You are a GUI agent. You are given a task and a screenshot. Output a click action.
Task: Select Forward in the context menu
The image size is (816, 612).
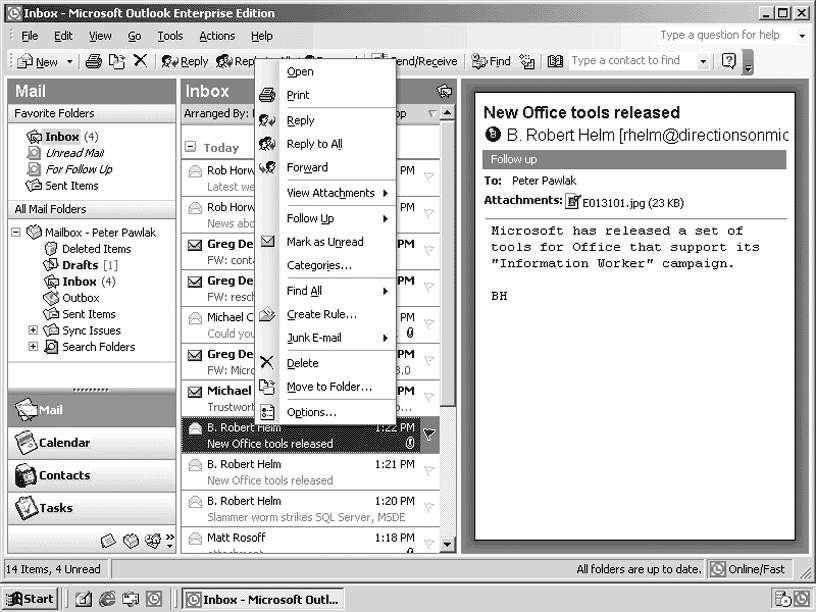pos(325,168)
